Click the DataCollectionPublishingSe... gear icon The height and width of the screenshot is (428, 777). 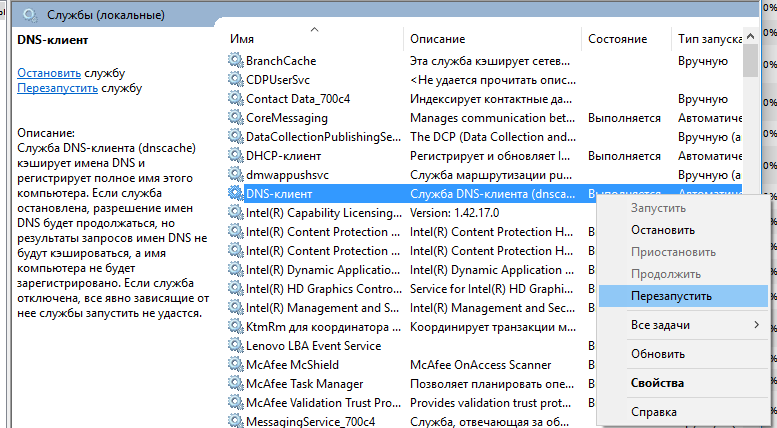click(x=235, y=136)
